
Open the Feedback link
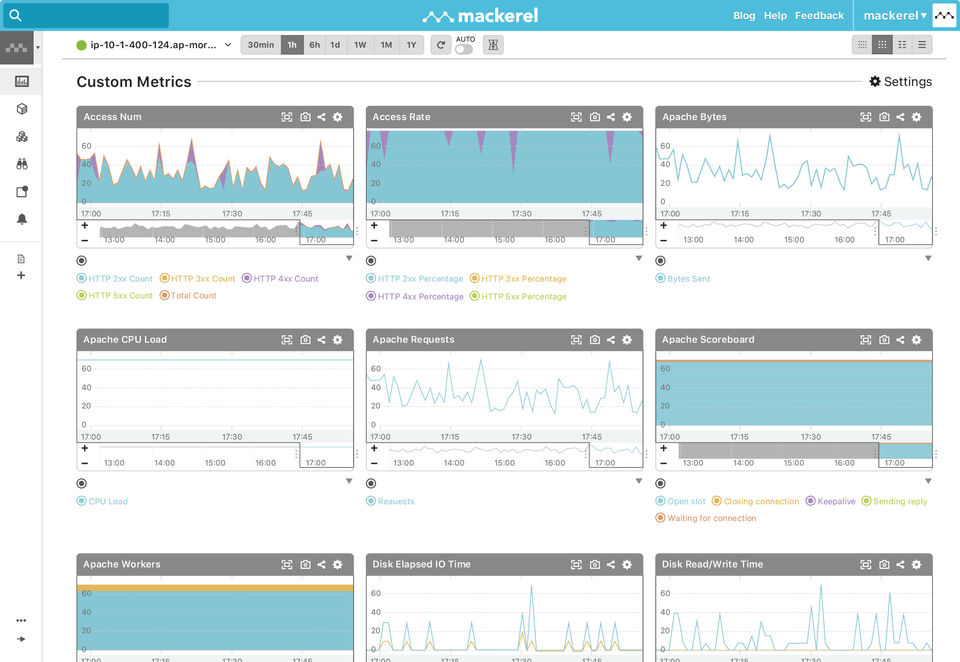pos(819,16)
